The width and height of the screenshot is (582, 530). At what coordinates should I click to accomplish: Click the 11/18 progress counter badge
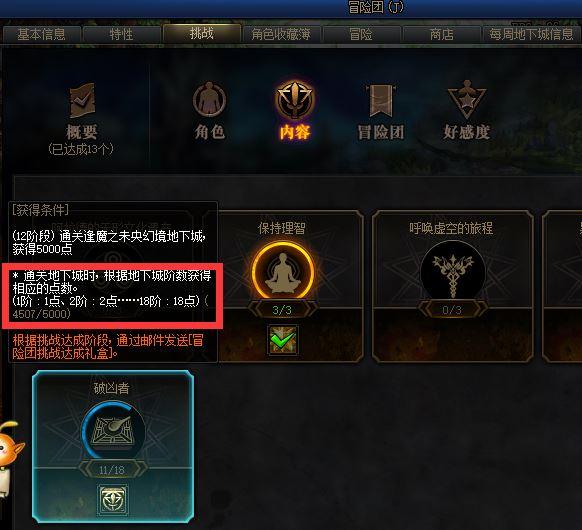[112, 470]
